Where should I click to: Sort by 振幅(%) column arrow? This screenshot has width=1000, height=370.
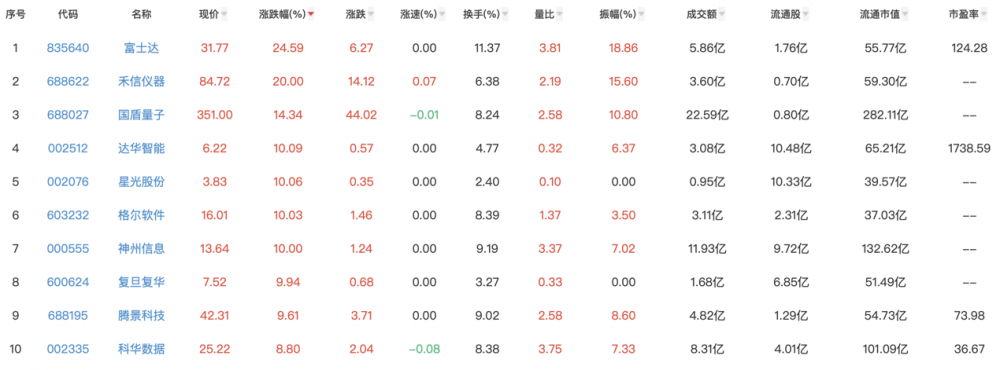click(640, 15)
